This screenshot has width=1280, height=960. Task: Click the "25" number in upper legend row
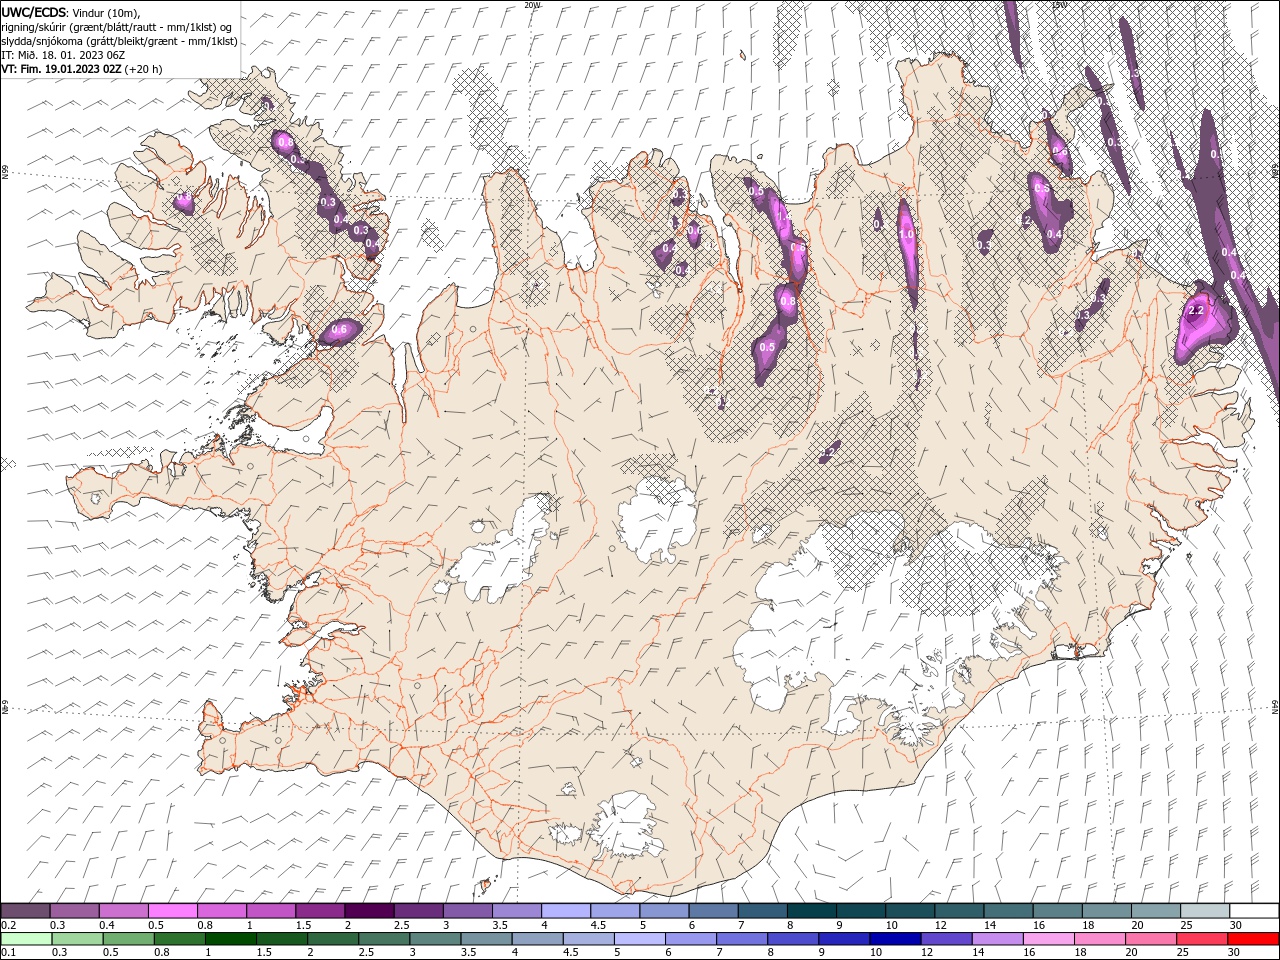[x=1187, y=925]
